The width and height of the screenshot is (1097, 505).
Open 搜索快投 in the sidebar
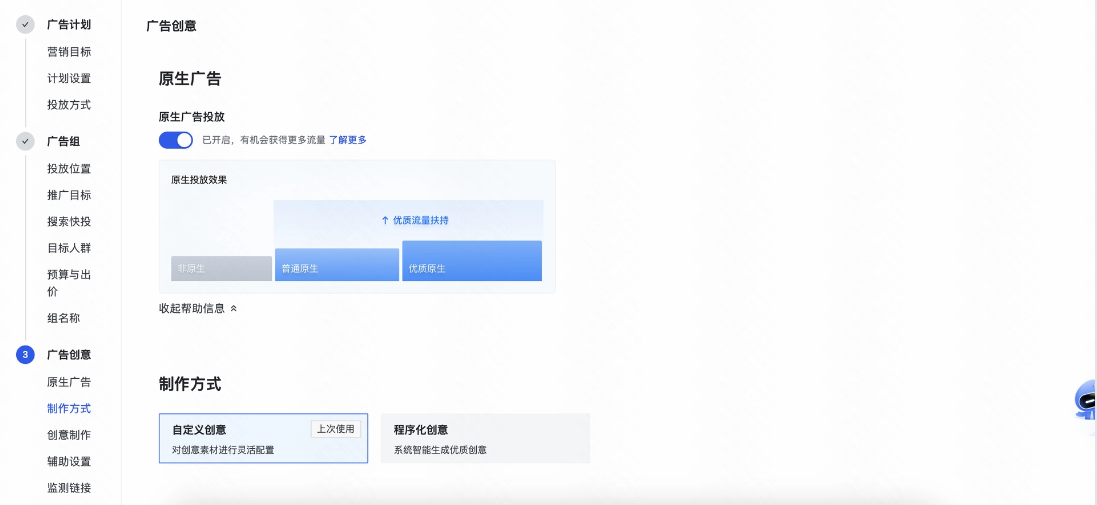(x=69, y=222)
